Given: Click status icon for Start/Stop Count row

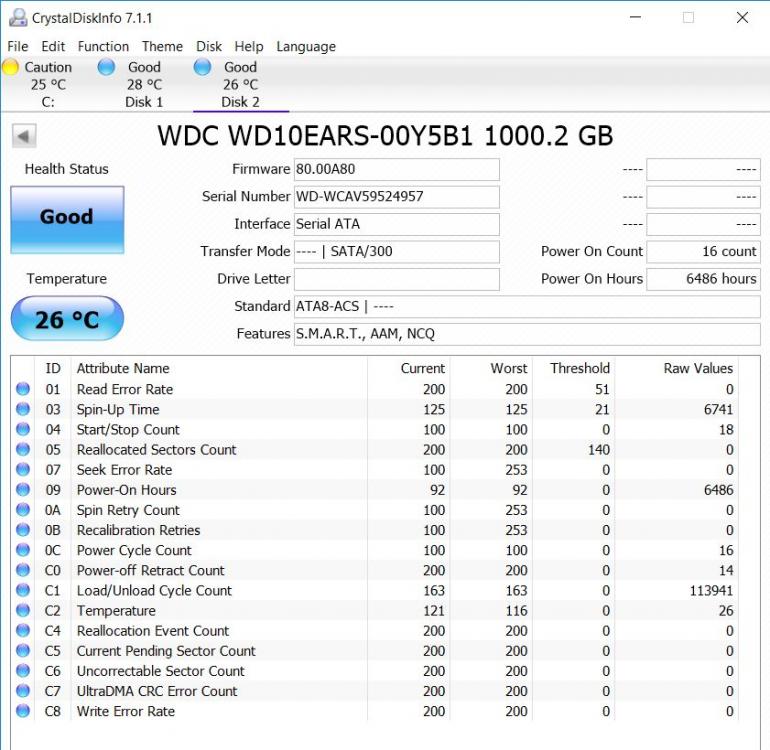Looking at the screenshot, I should click(x=23, y=429).
